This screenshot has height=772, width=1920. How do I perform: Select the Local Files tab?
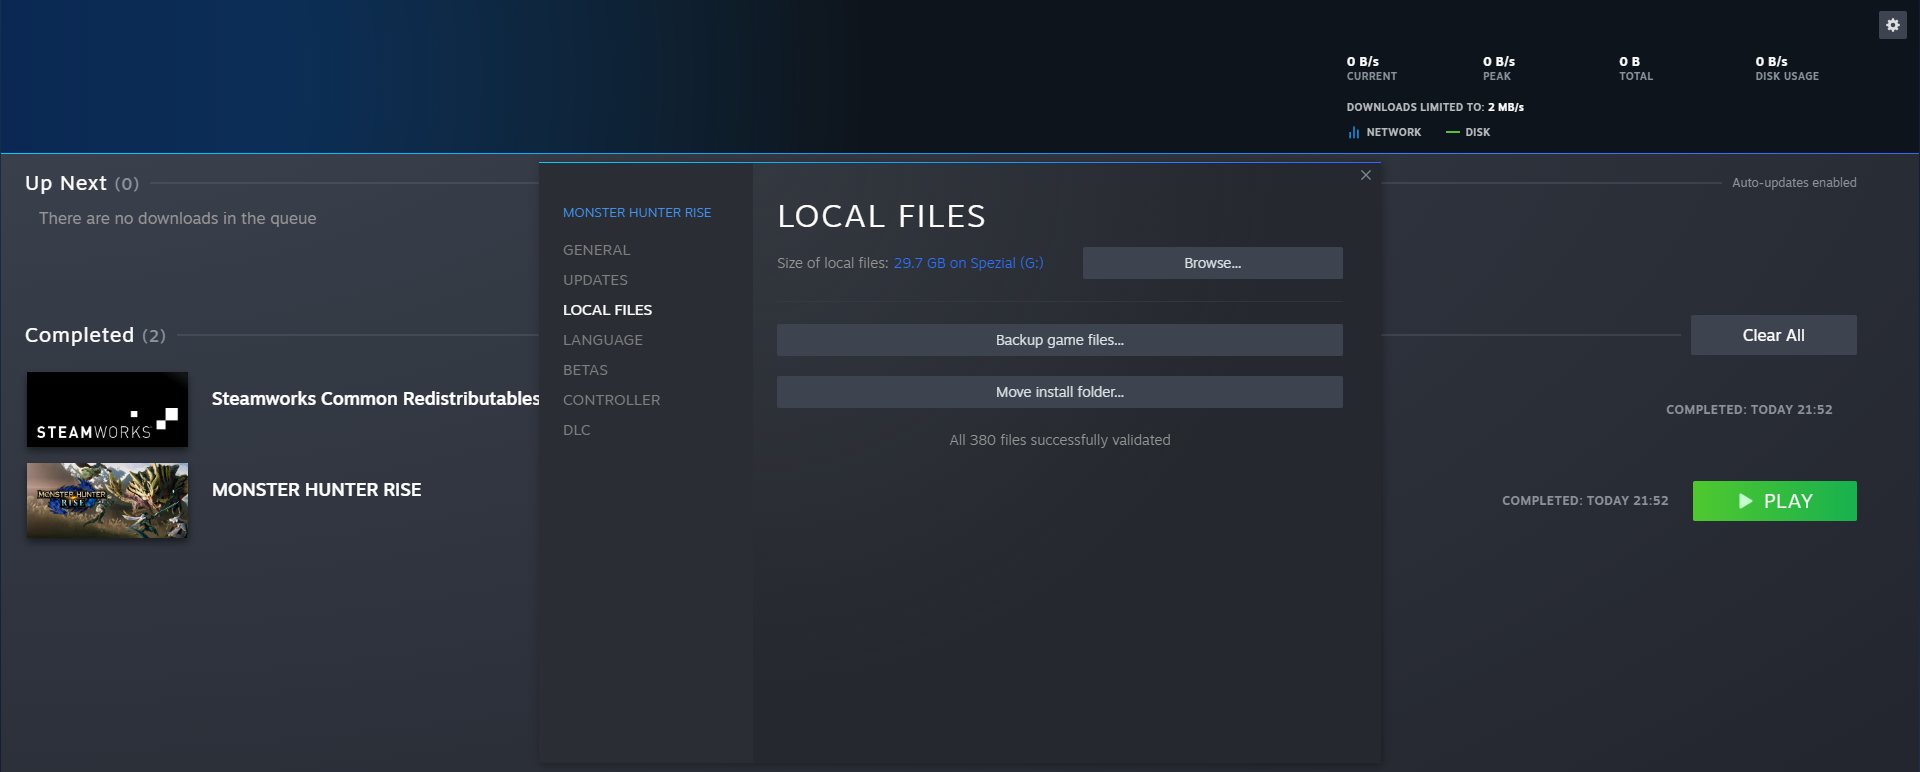tap(607, 310)
